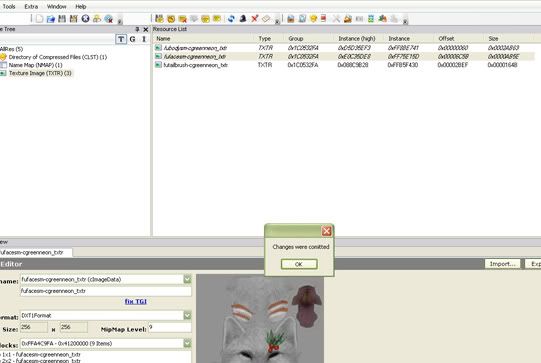The image size is (541, 363).
Task: Open the Tools menu
Action: pyautogui.click(x=9, y=7)
